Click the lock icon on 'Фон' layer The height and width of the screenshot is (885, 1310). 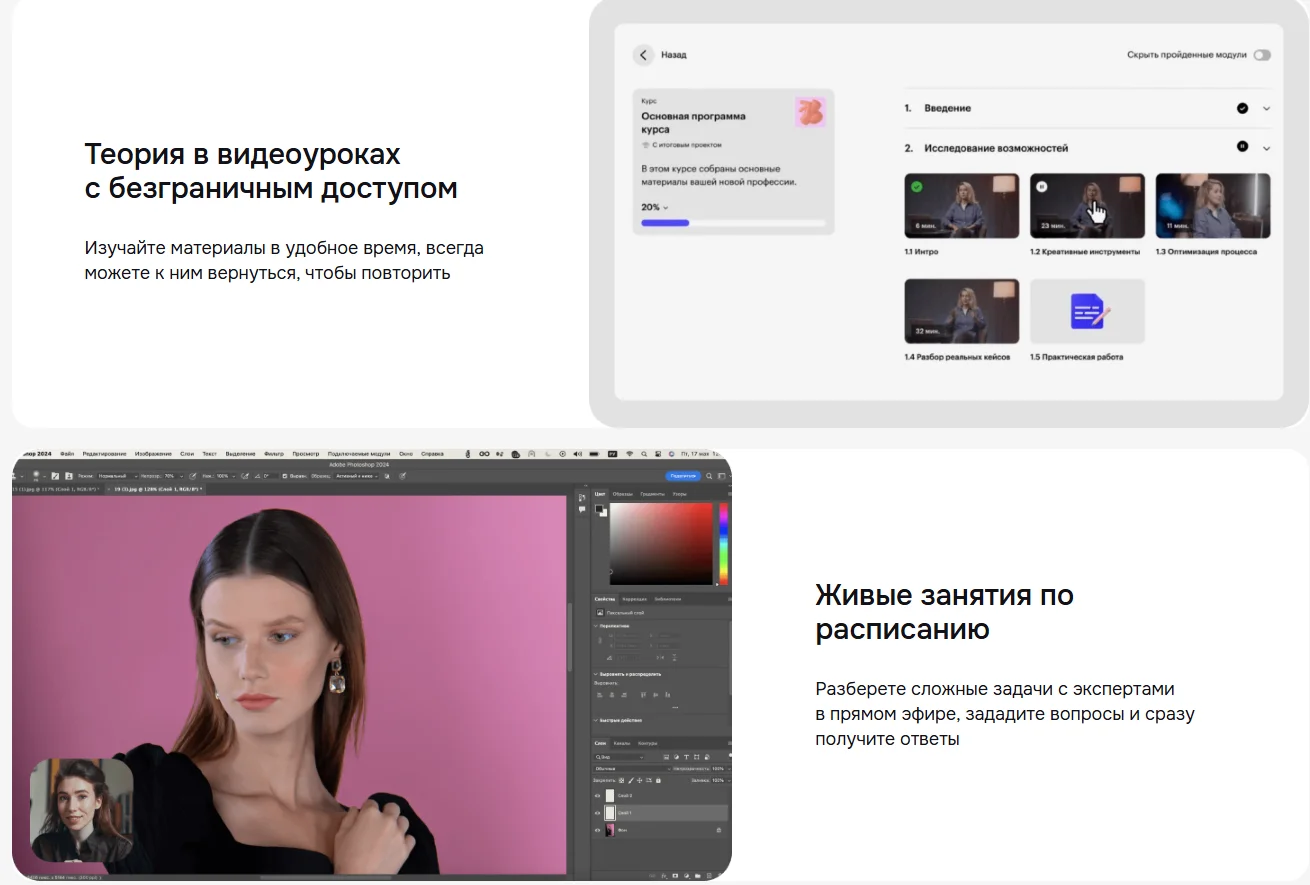(718, 830)
